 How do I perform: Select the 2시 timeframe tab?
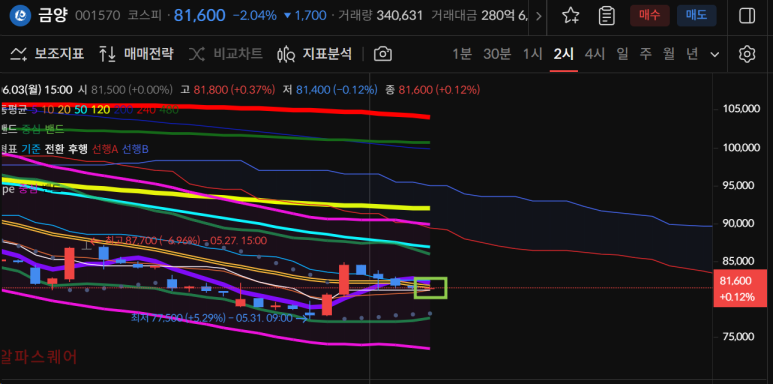click(563, 54)
